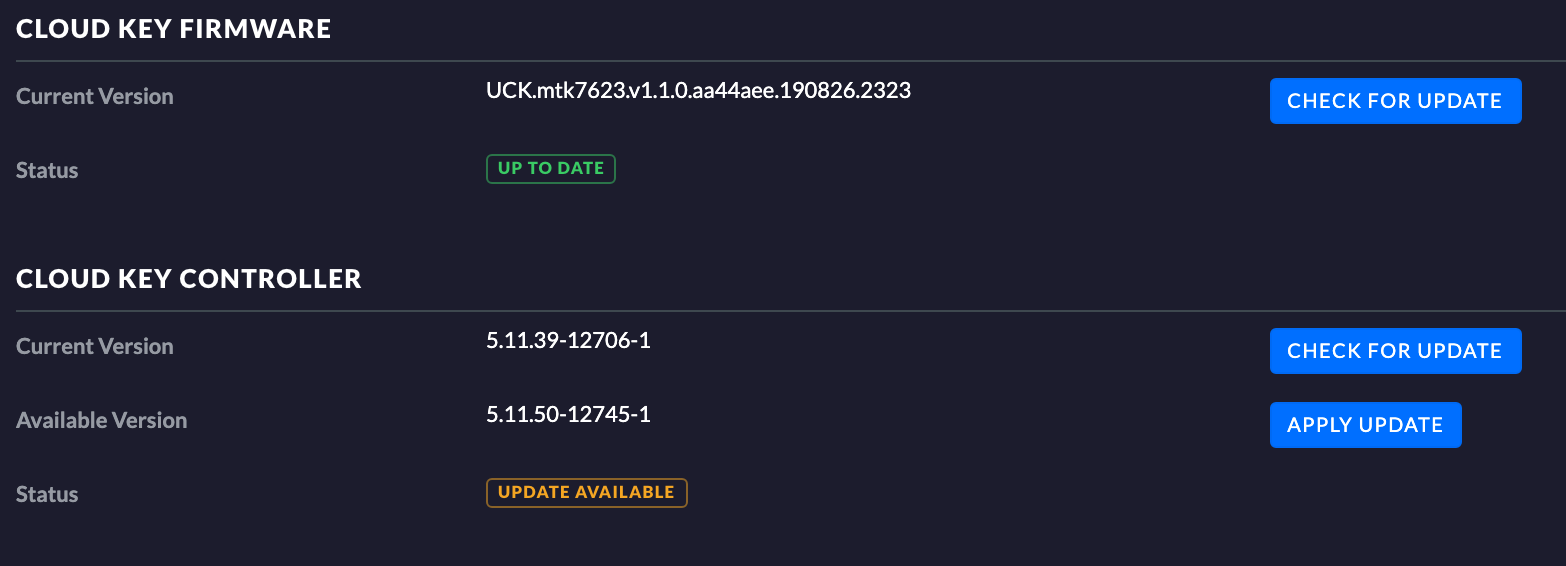Install controller version 5.11.50 via its button
Screen dimensions: 1566x566
tap(1365, 425)
